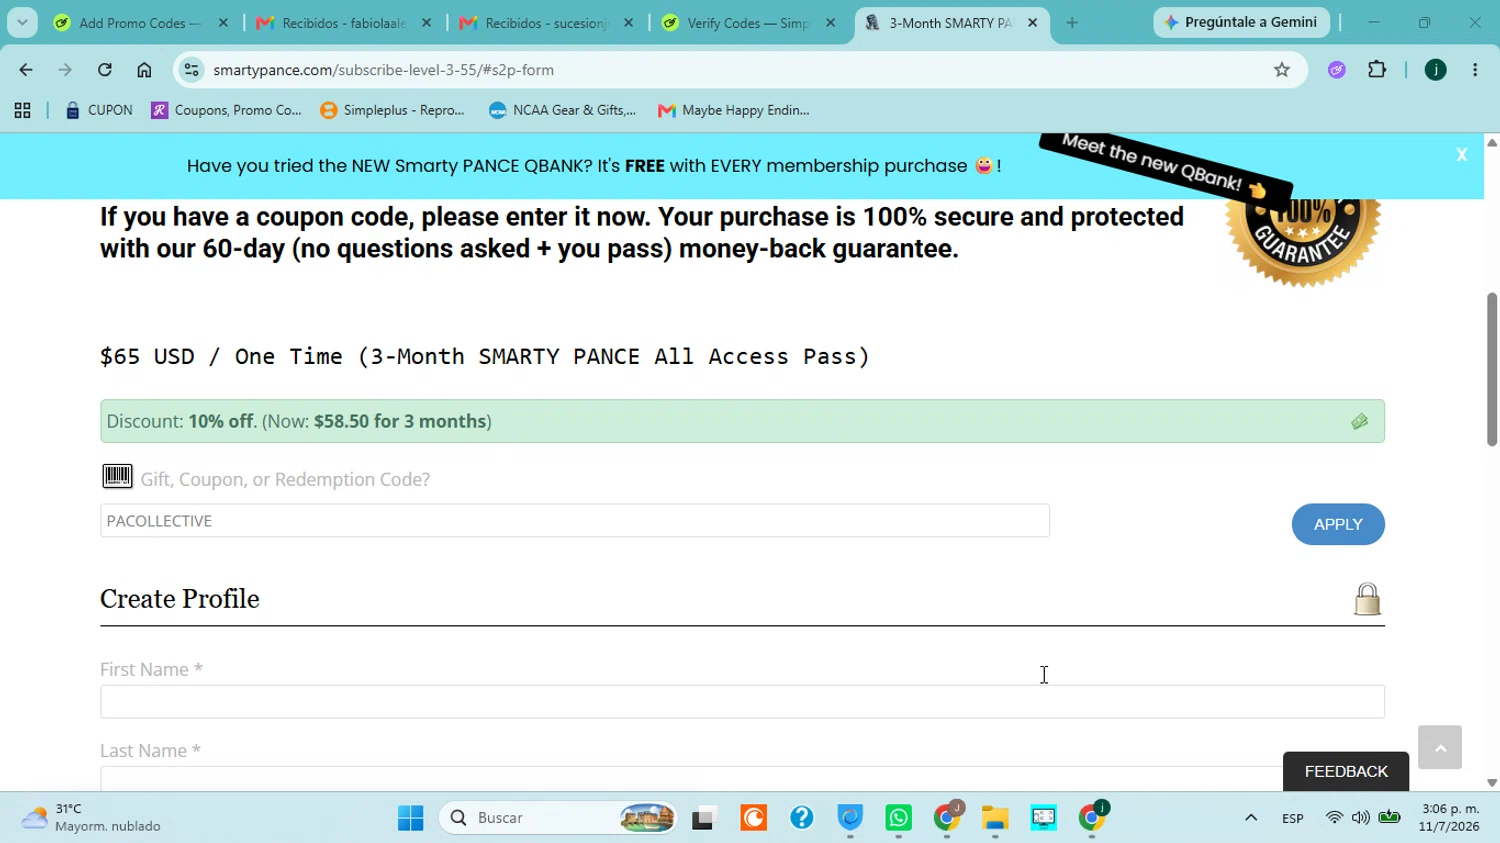The width and height of the screenshot is (1500, 843).
Task: Open the Windows Start menu
Action: point(410,818)
